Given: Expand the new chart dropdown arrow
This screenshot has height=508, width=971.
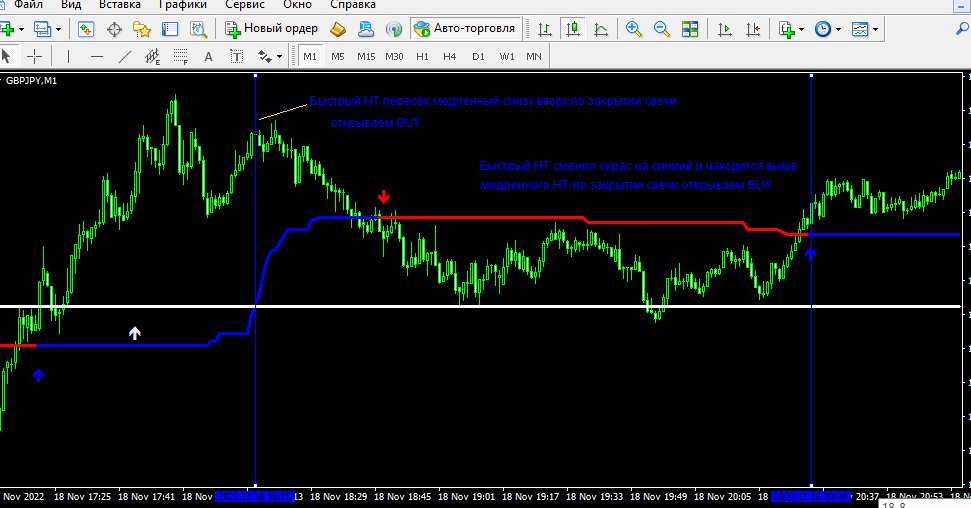Looking at the screenshot, I should point(21,29).
